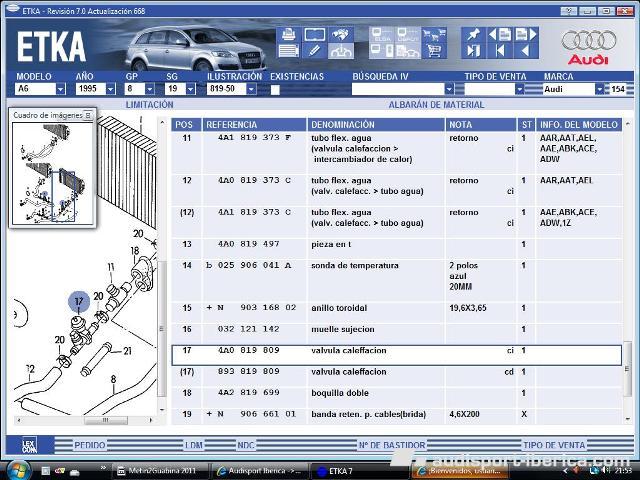This screenshot has width=640, height=480.
Task: Open the Búsqueda IV dropdown arrow
Action: pos(449,89)
